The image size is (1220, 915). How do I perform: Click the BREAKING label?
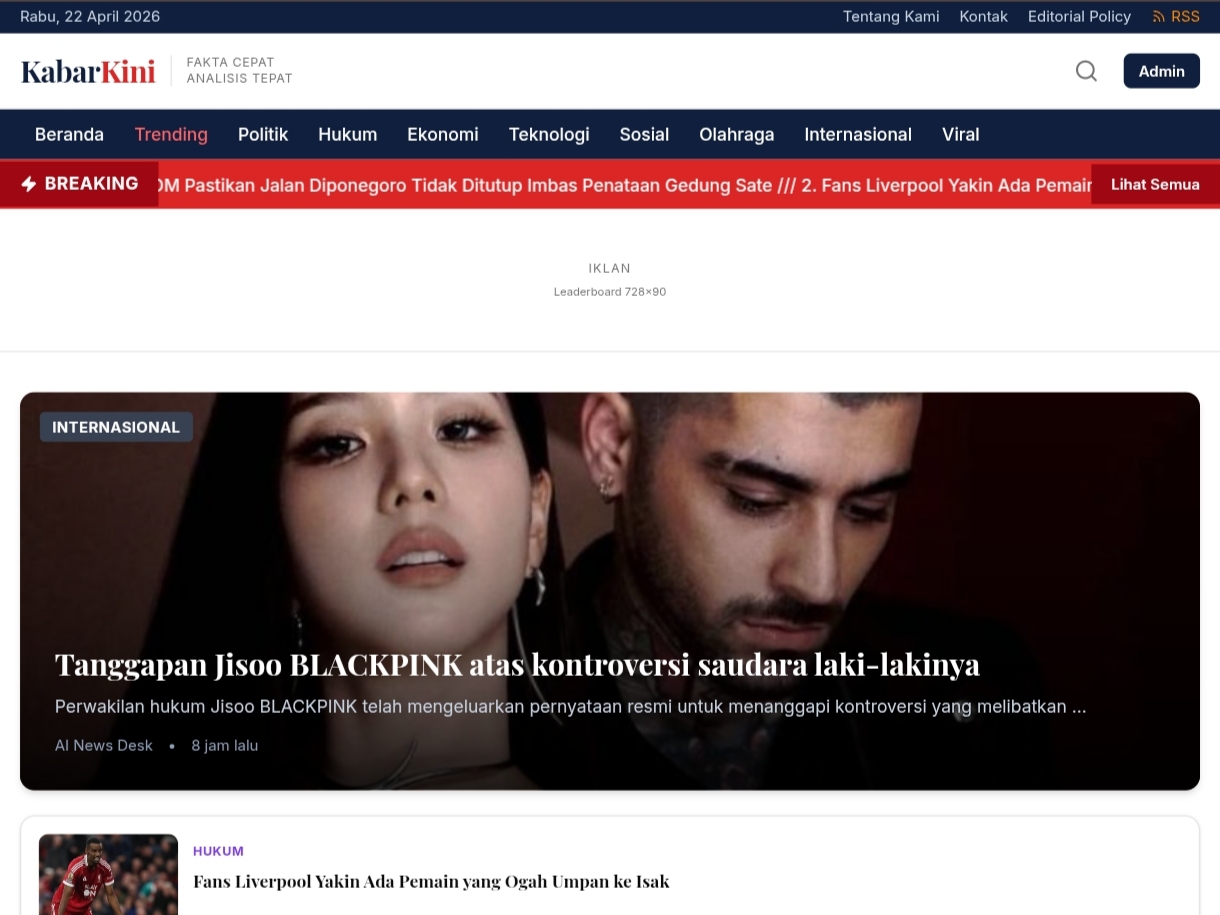click(91, 184)
